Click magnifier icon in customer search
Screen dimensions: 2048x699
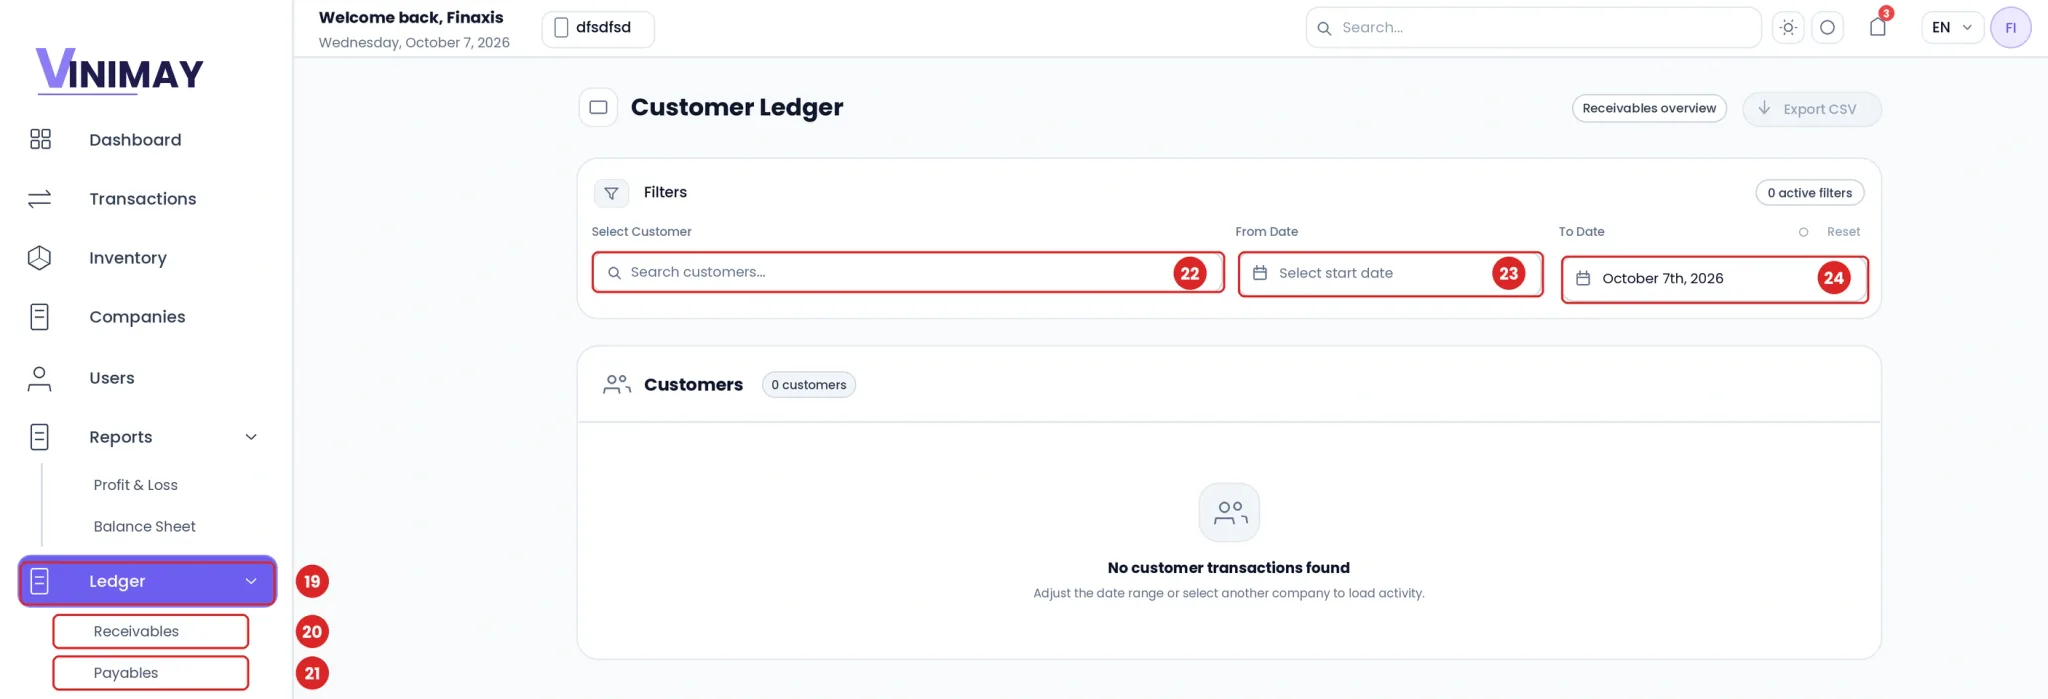point(615,273)
